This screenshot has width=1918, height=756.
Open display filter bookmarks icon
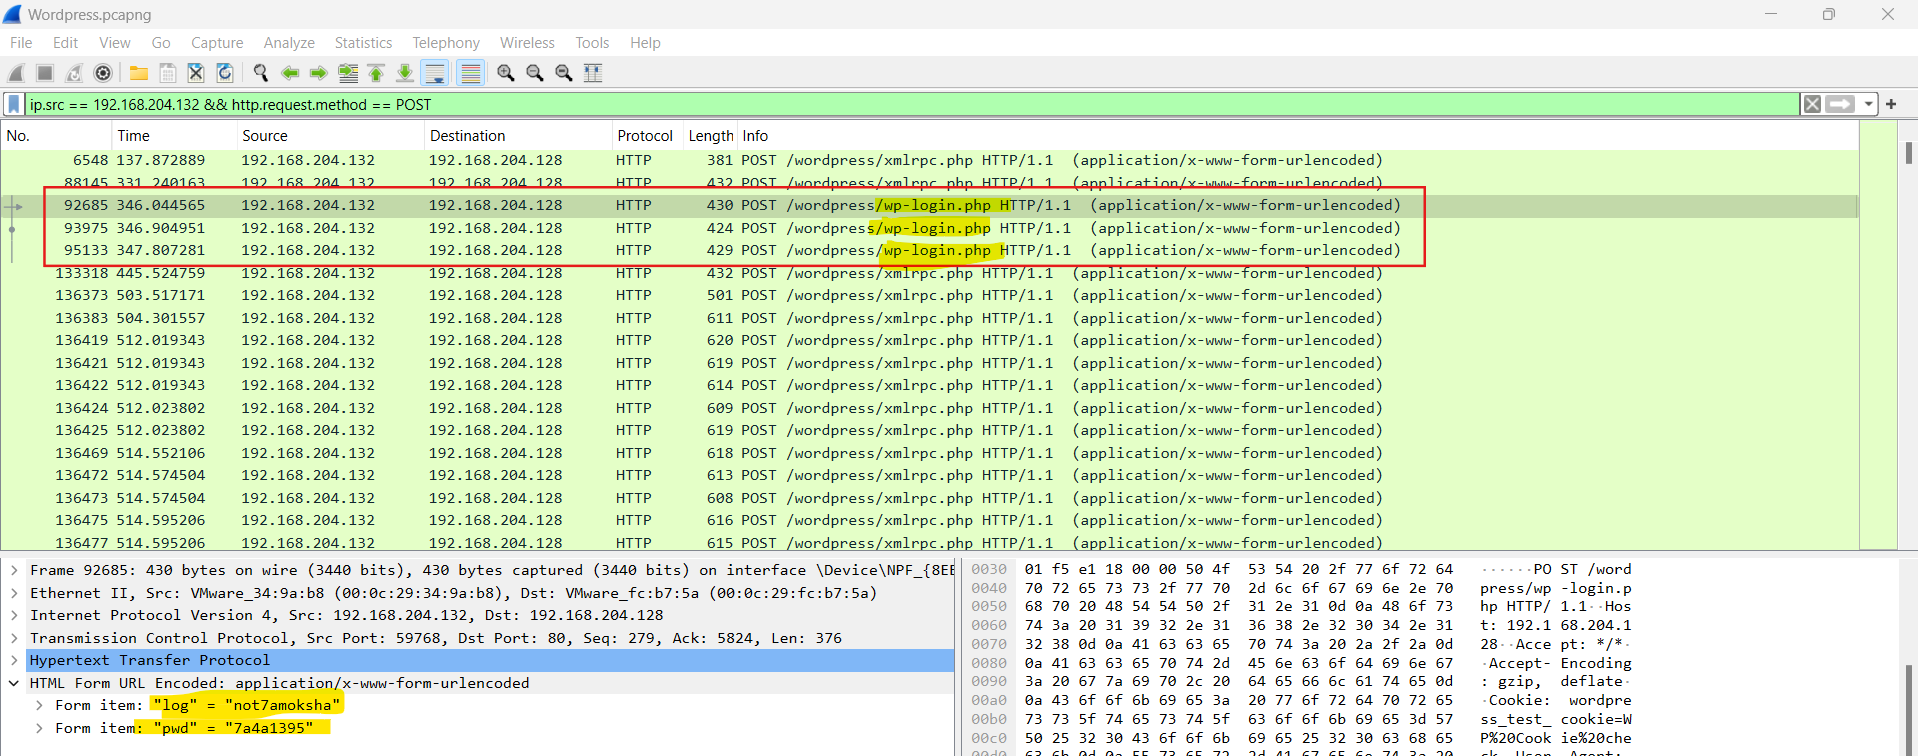14,104
